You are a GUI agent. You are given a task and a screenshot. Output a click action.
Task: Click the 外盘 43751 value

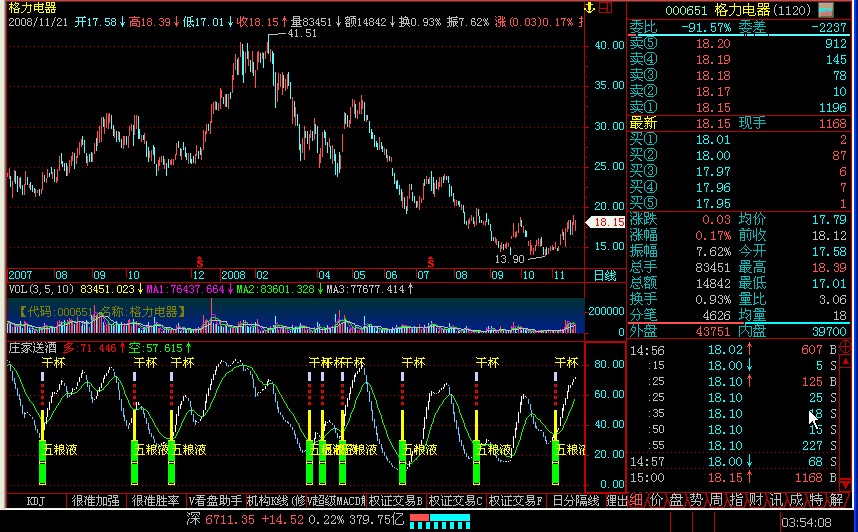coord(713,332)
